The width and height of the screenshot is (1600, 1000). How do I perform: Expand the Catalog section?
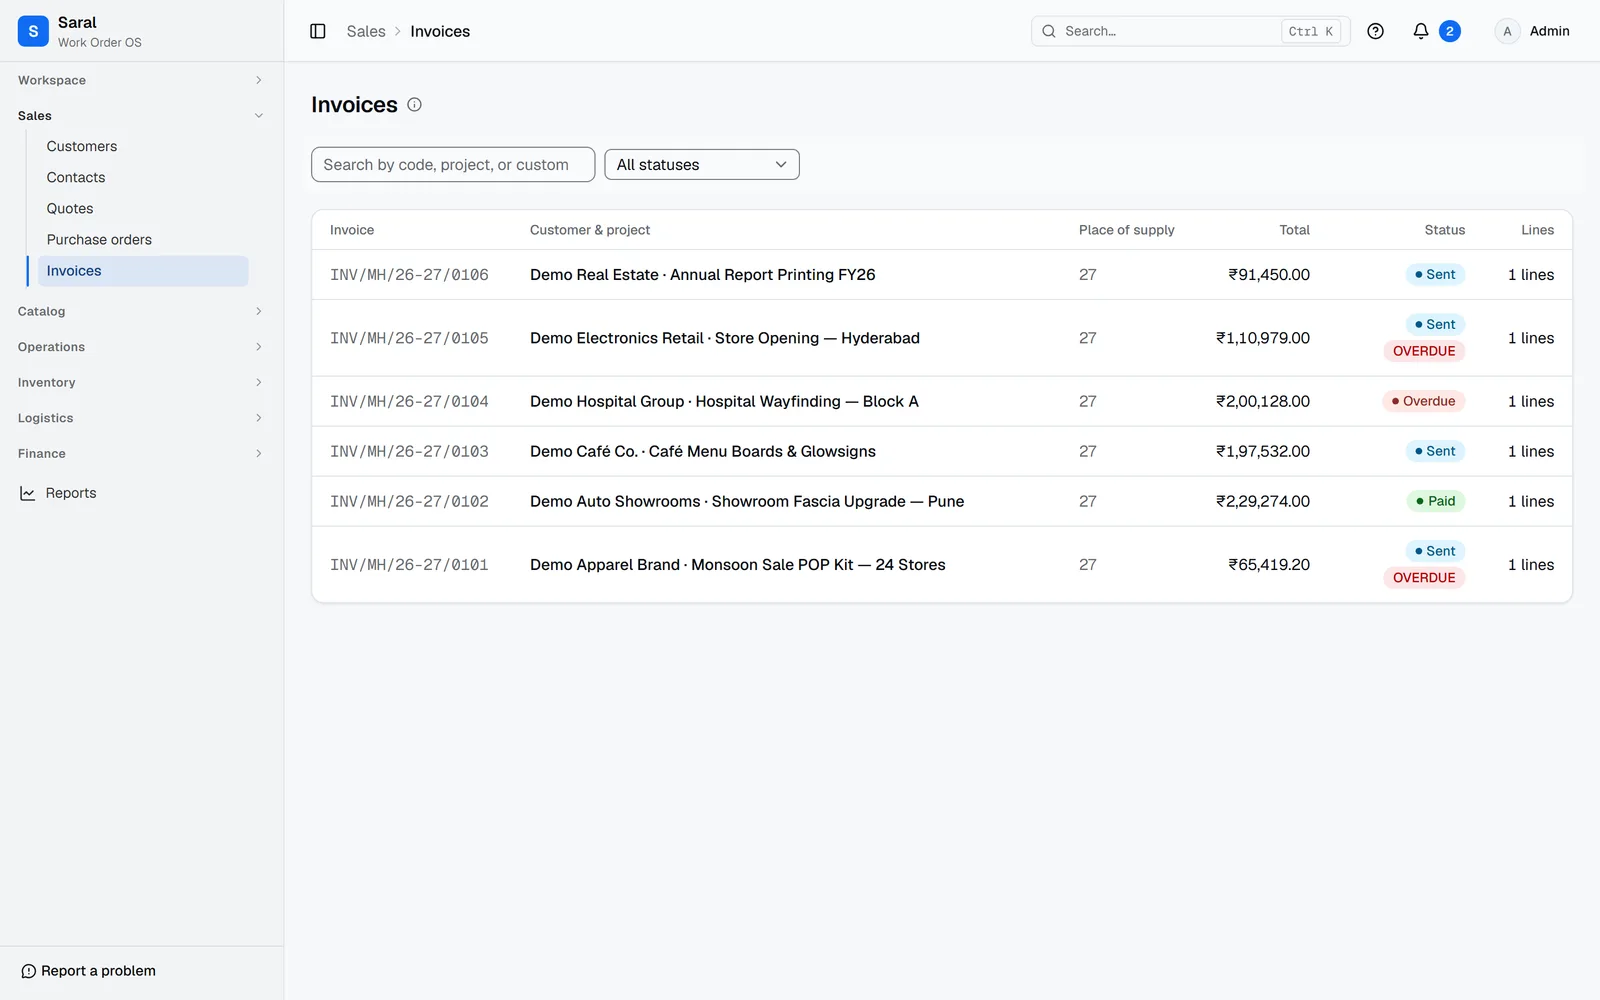(x=141, y=311)
